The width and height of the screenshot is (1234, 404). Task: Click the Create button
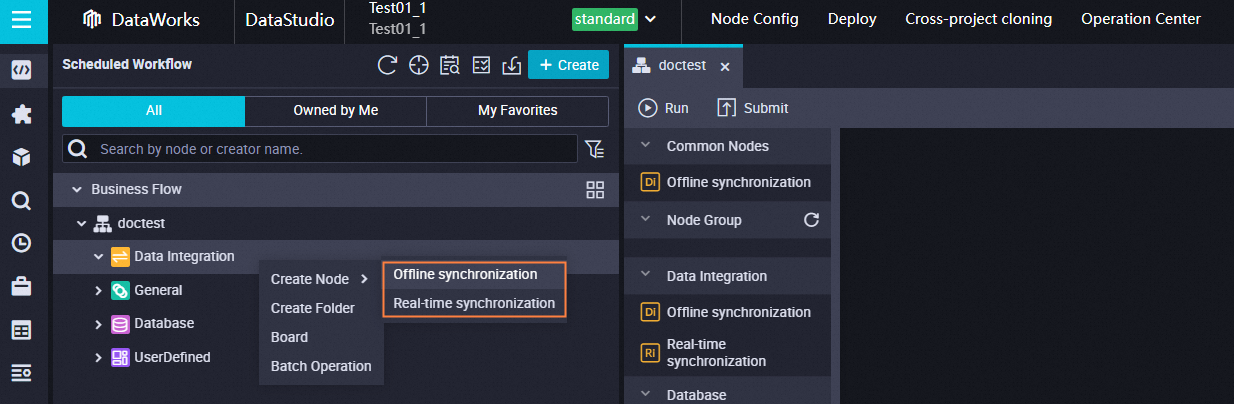point(568,65)
